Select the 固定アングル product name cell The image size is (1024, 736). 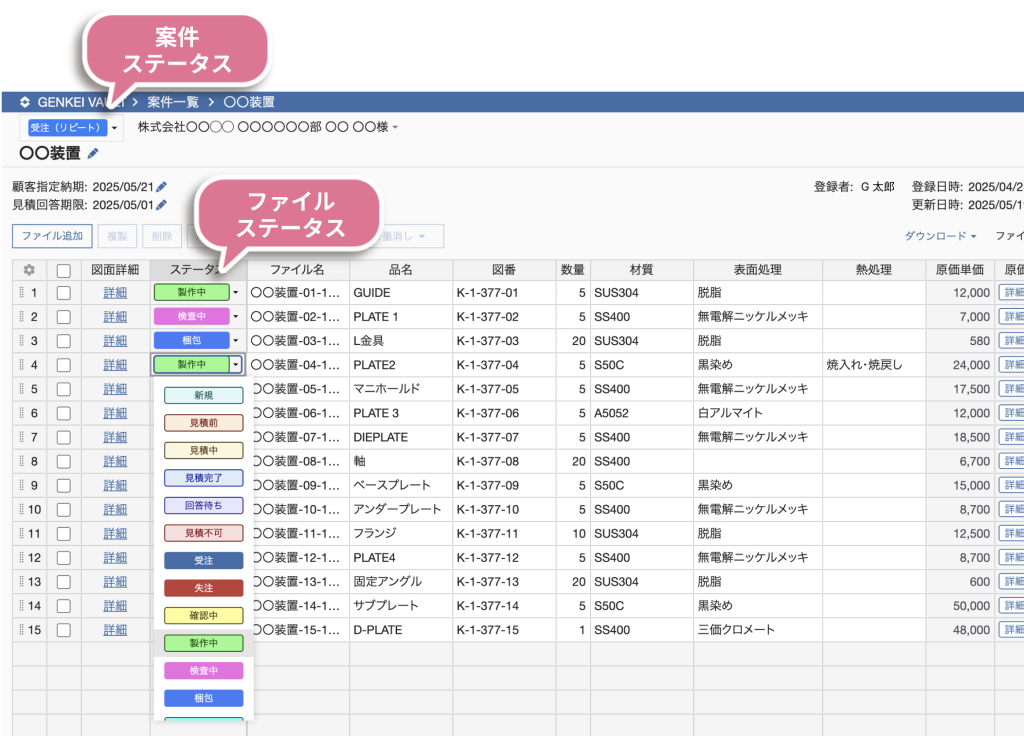pyautogui.click(x=401, y=581)
